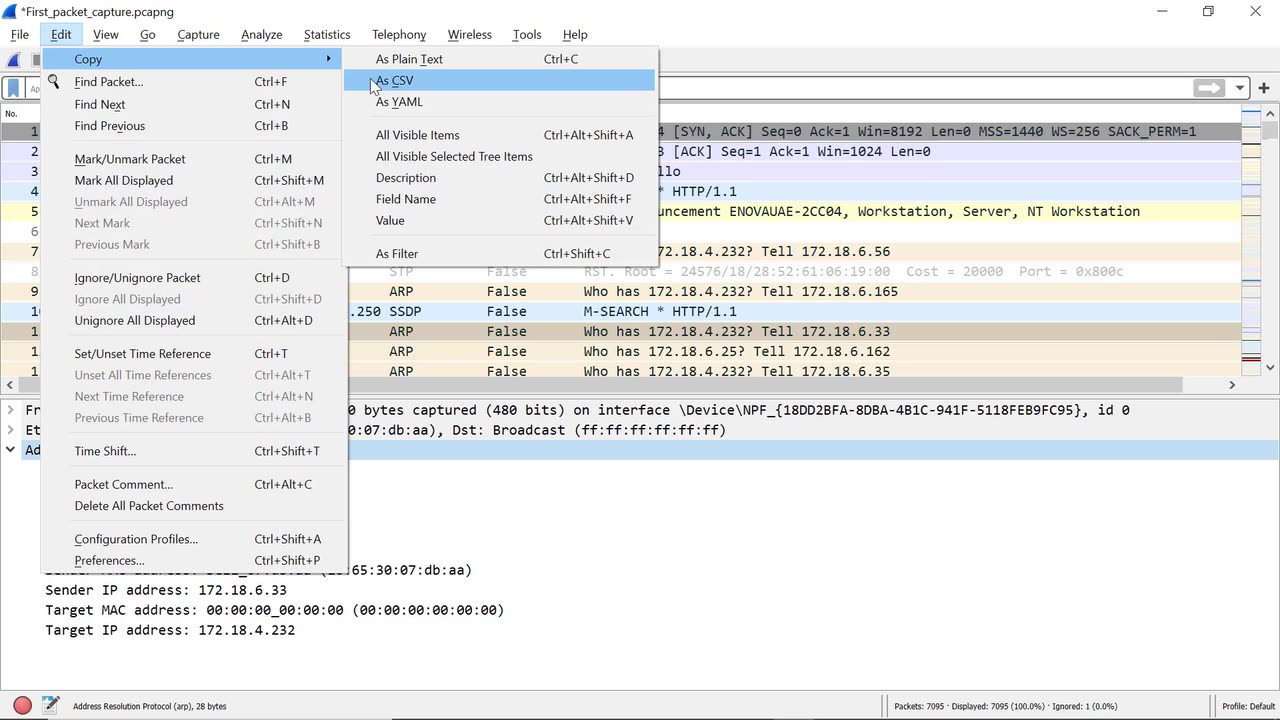The height and width of the screenshot is (720, 1280).
Task: Open the Help menu
Action: coord(575,34)
